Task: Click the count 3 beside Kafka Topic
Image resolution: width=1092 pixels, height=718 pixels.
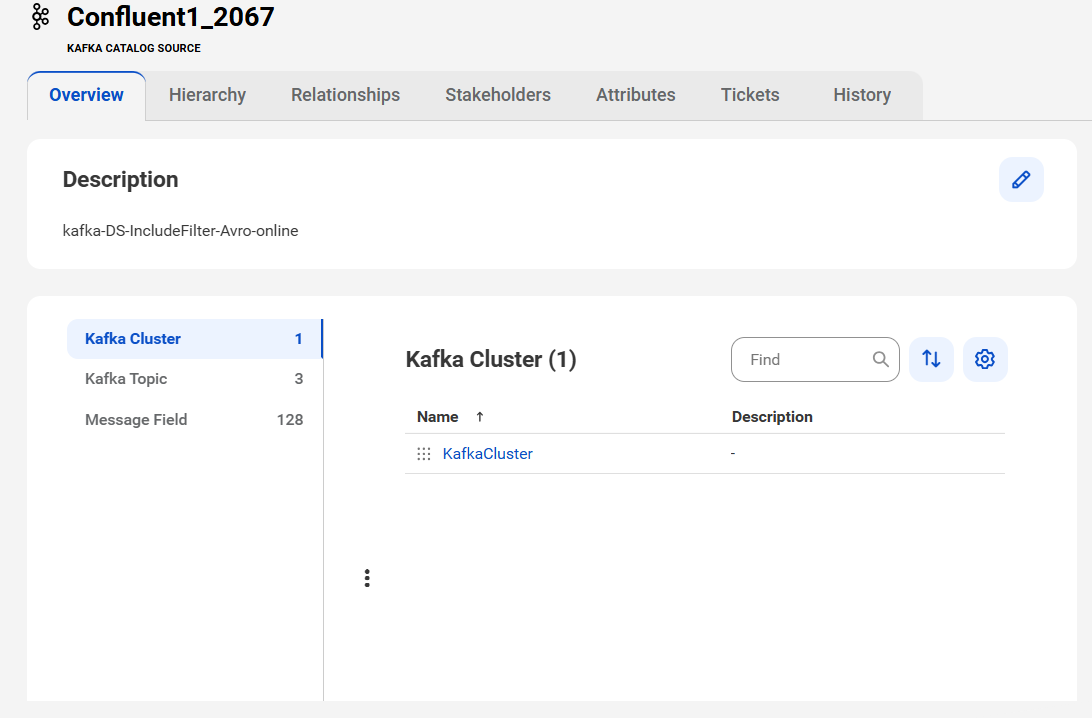Action: [299, 379]
